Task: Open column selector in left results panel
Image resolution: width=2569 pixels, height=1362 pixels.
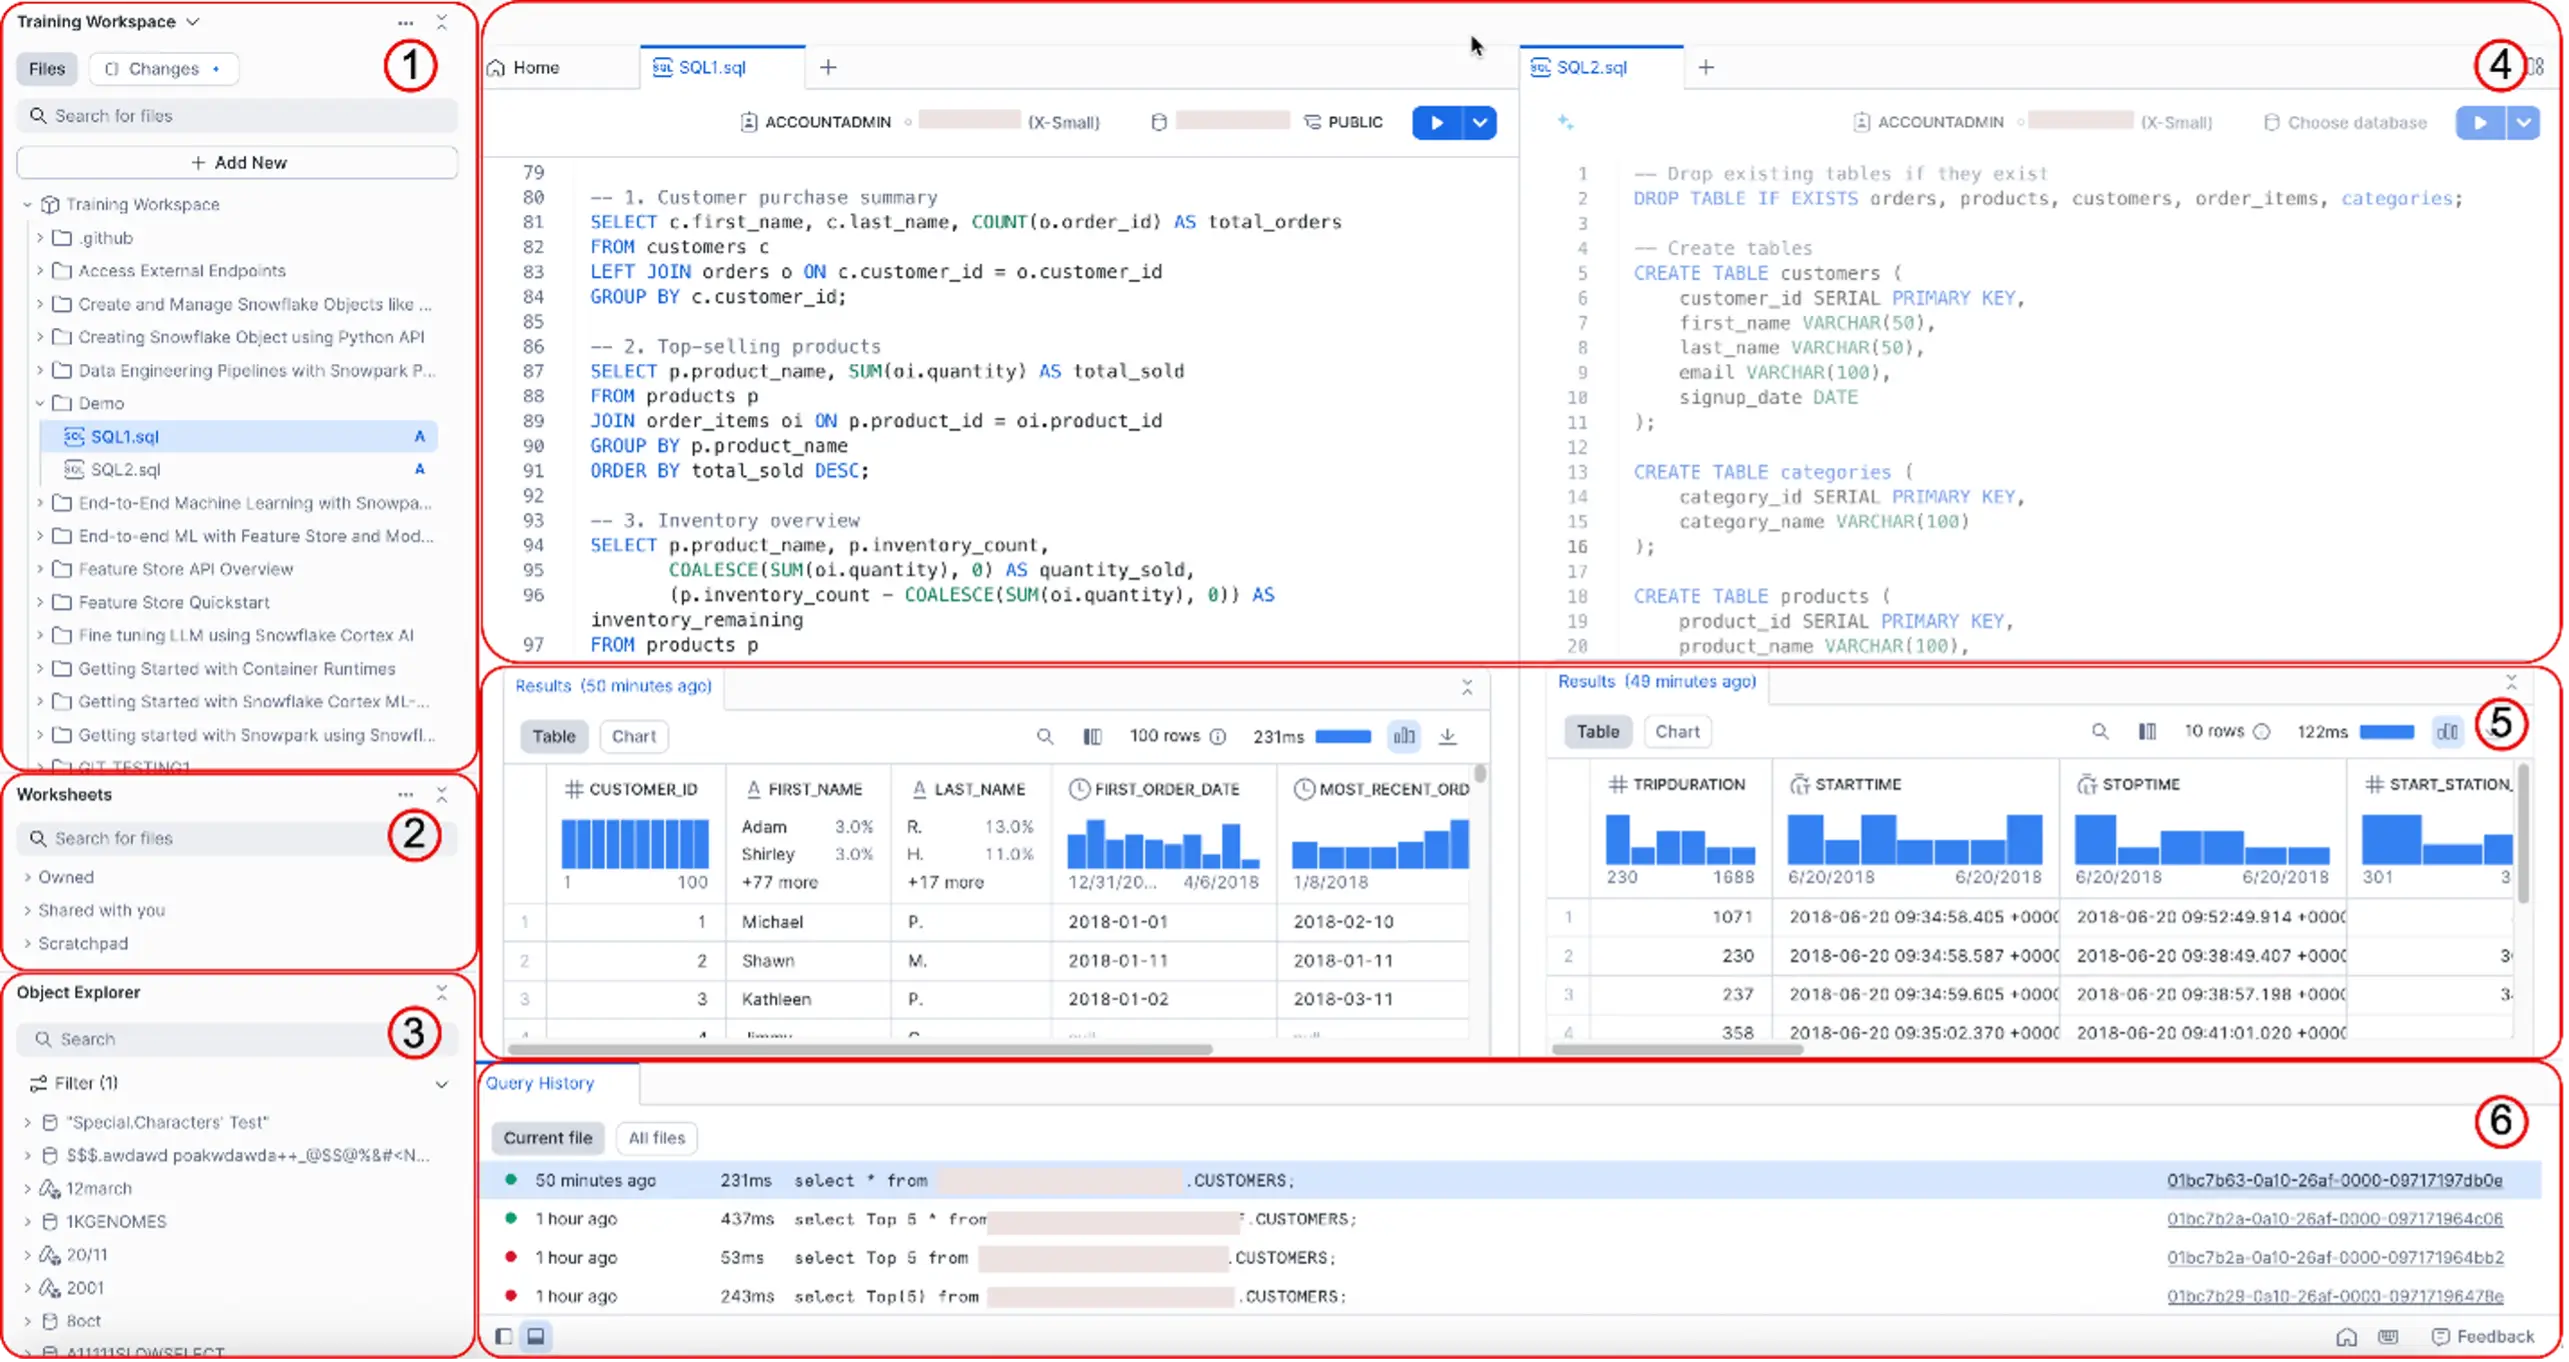Action: [x=1092, y=737]
